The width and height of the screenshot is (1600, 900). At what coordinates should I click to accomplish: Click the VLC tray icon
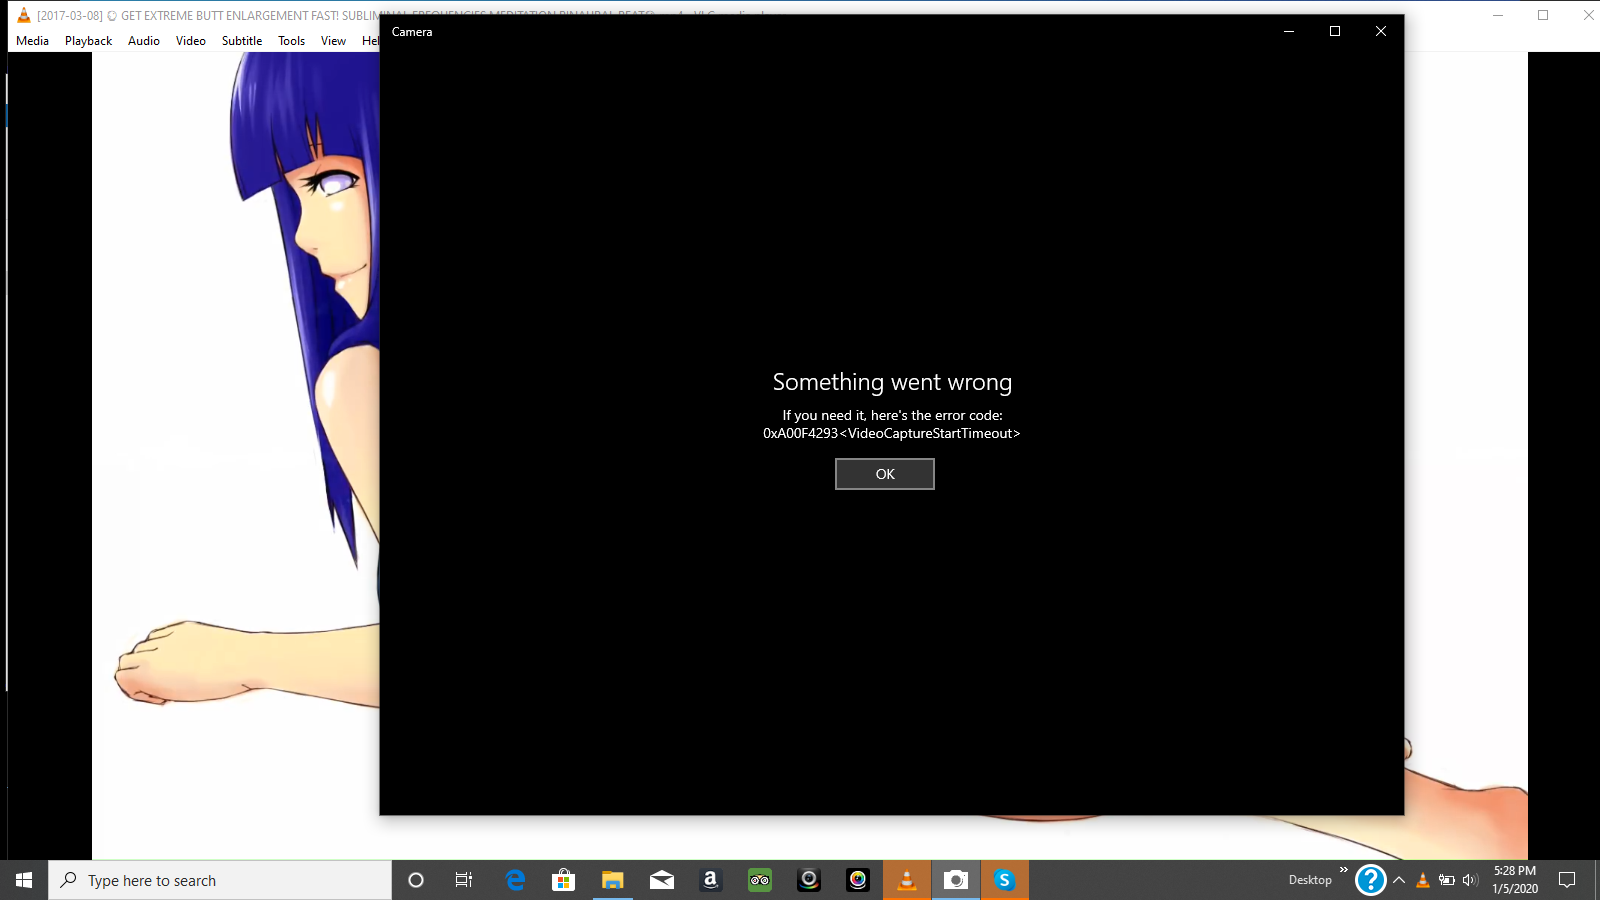[x=1423, y=880]
